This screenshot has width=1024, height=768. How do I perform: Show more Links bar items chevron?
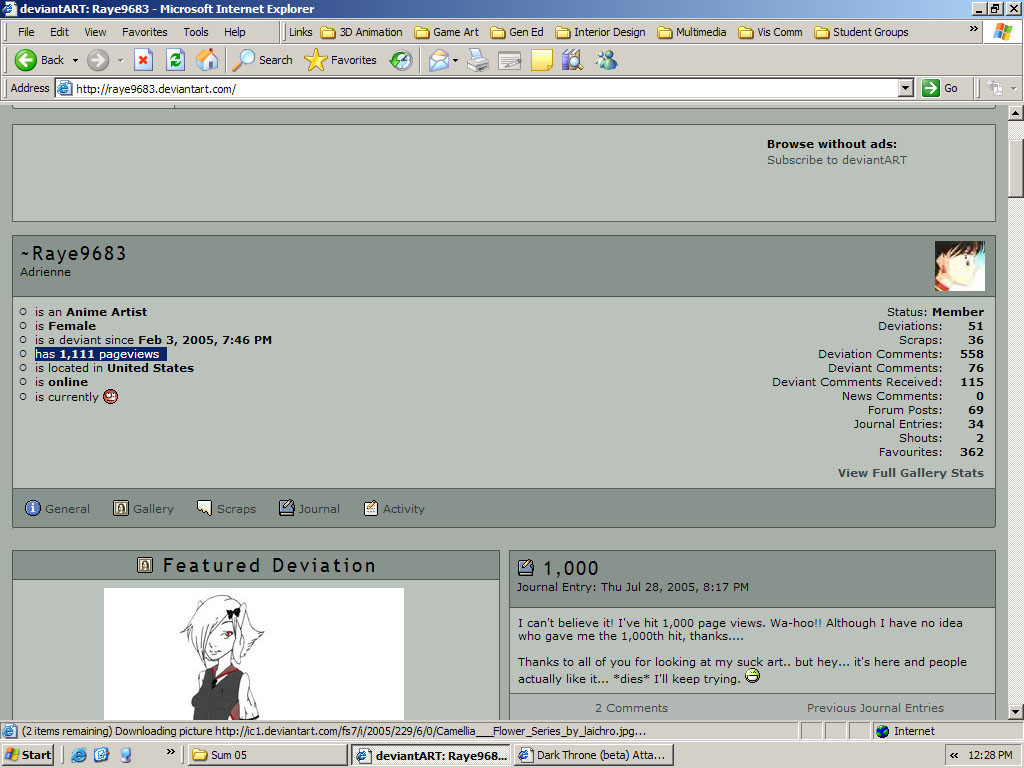click(974, 29)
